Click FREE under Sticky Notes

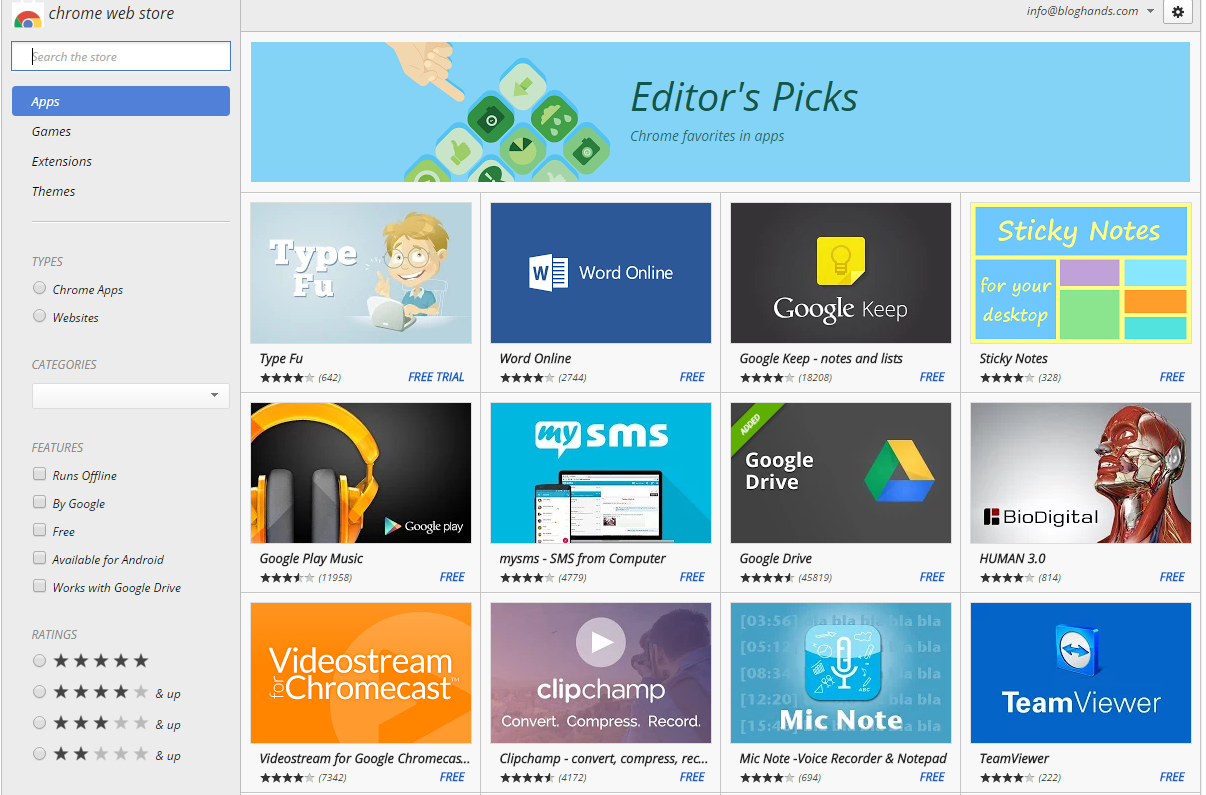[1172, 377]
